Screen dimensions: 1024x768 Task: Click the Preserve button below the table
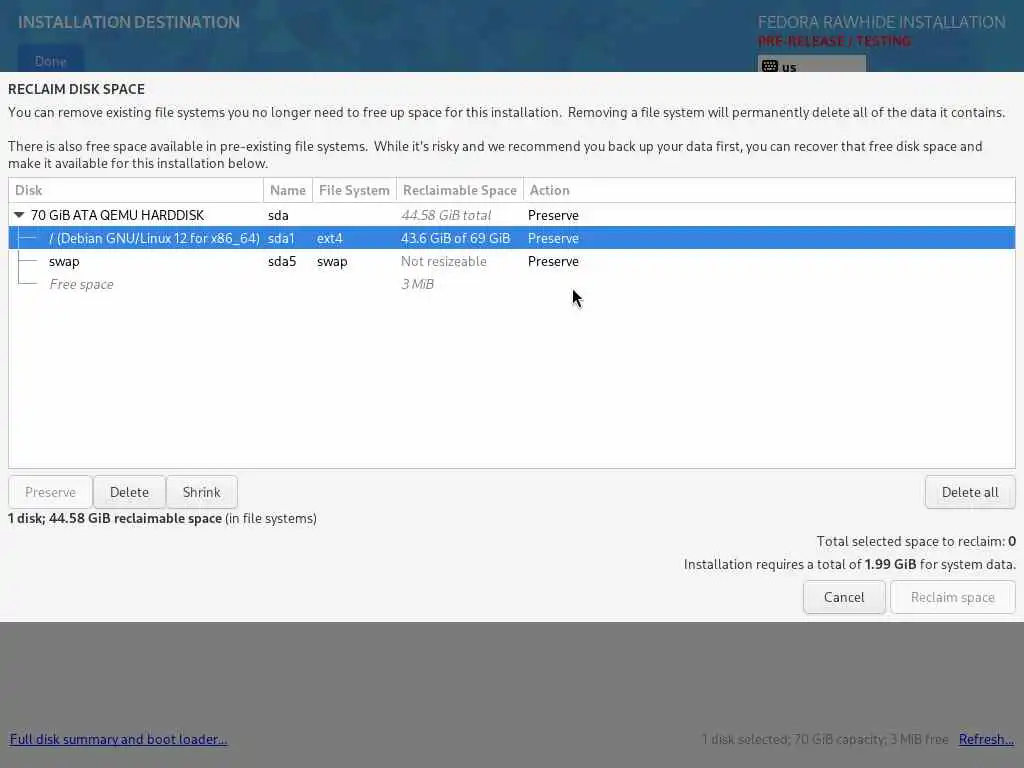50,492
